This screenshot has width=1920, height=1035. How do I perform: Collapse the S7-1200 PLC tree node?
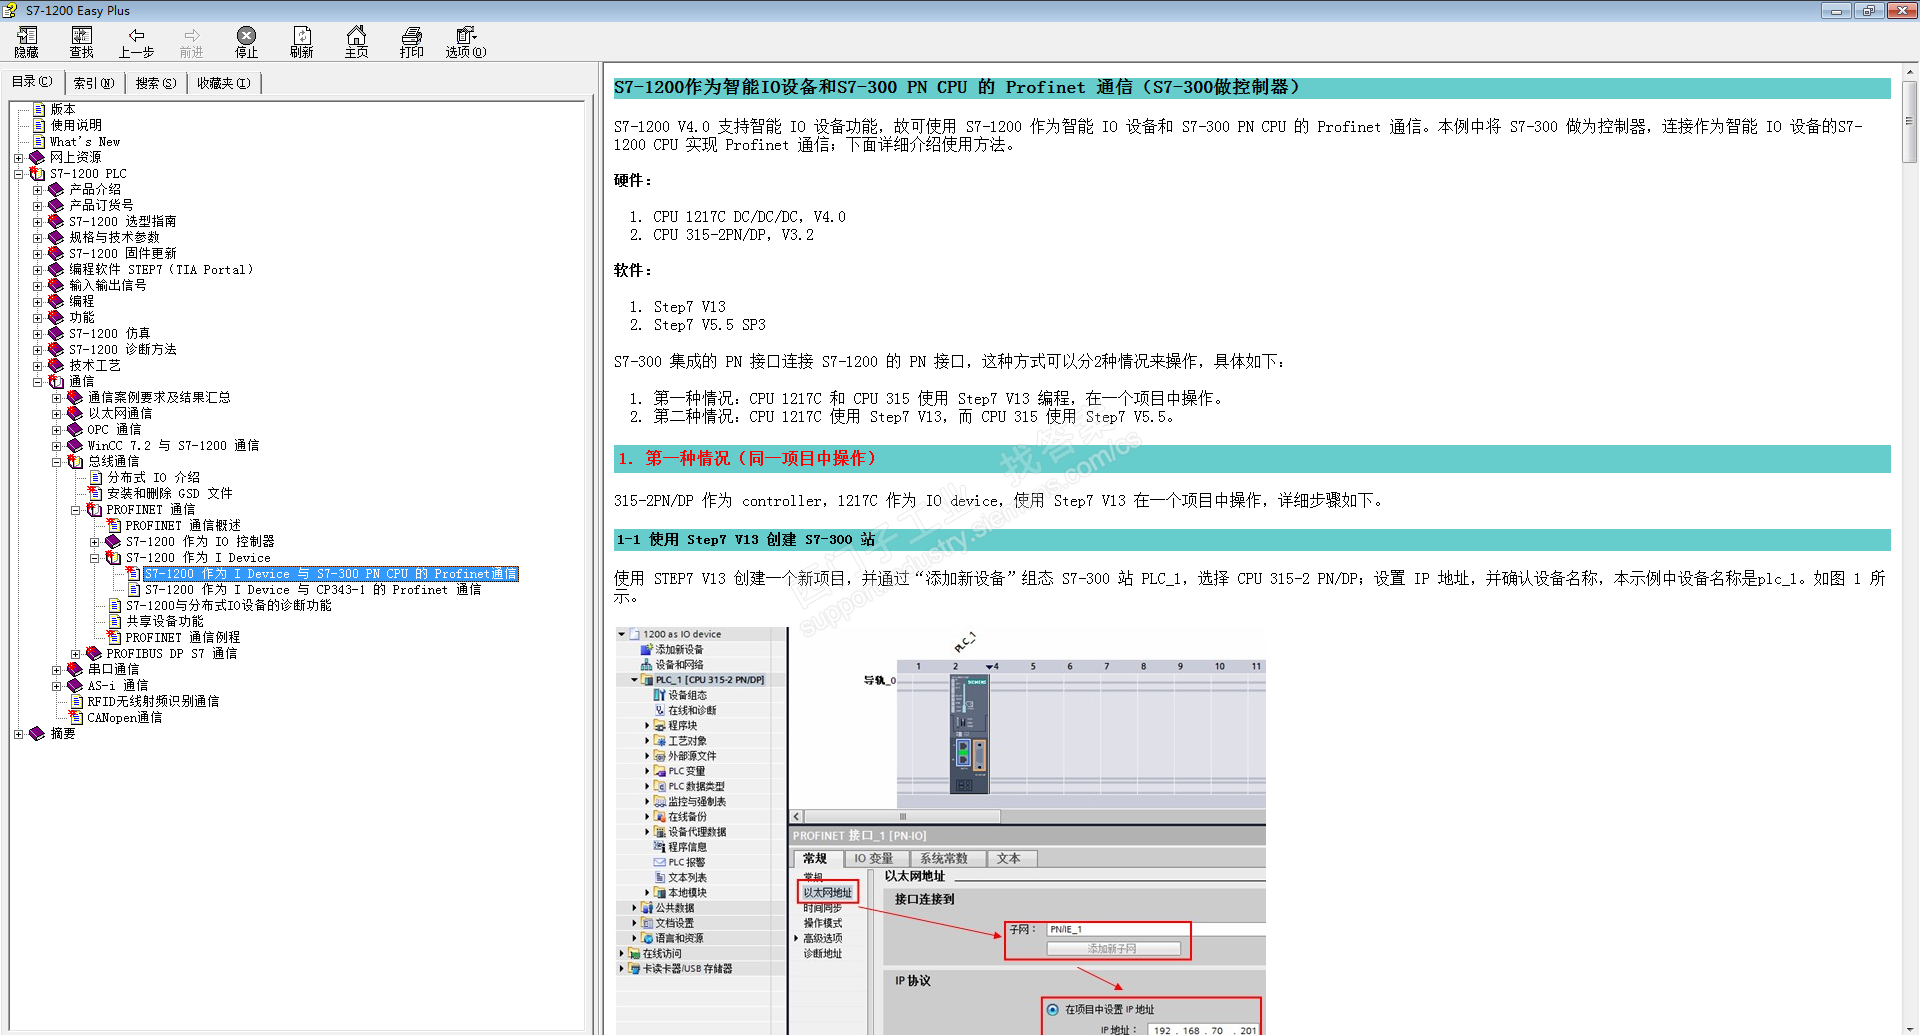point(19,174)
